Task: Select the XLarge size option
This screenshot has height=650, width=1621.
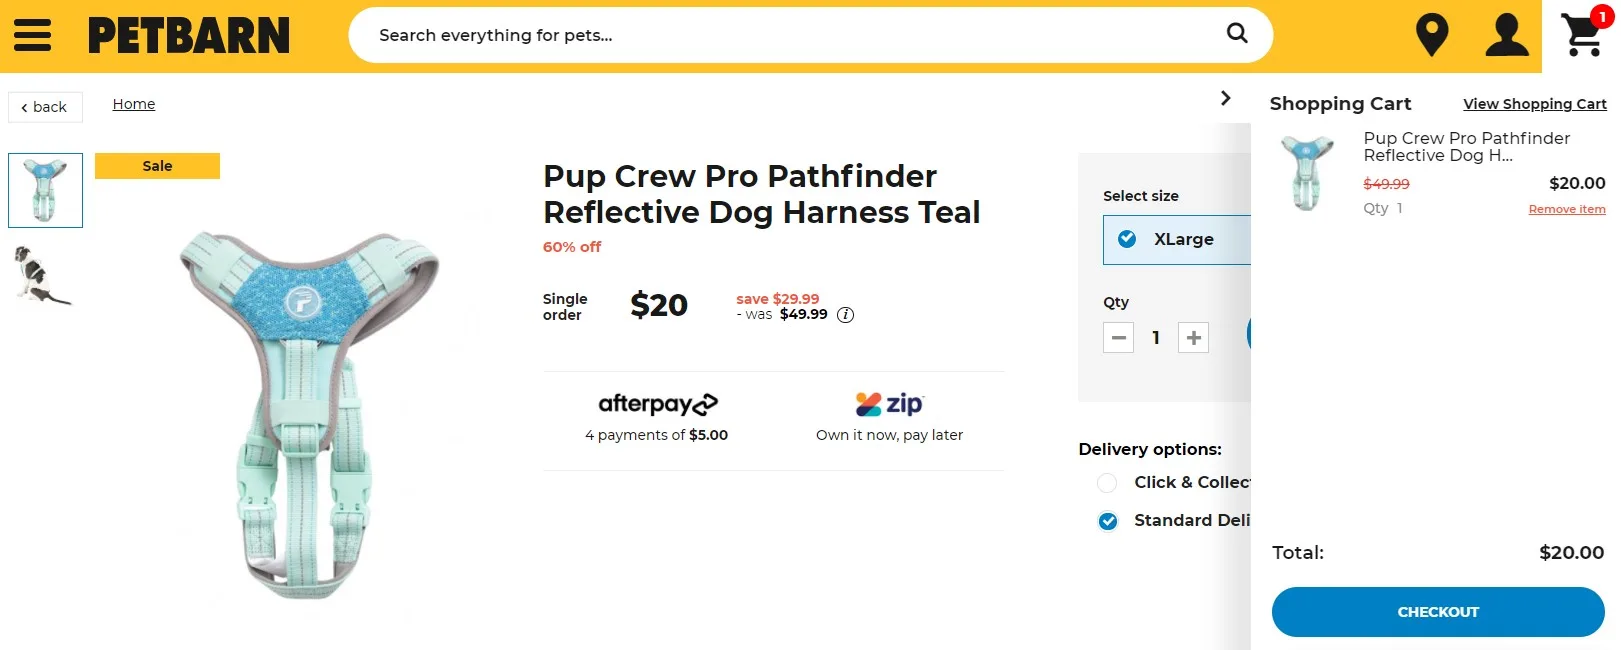Action: point(1177,240)
